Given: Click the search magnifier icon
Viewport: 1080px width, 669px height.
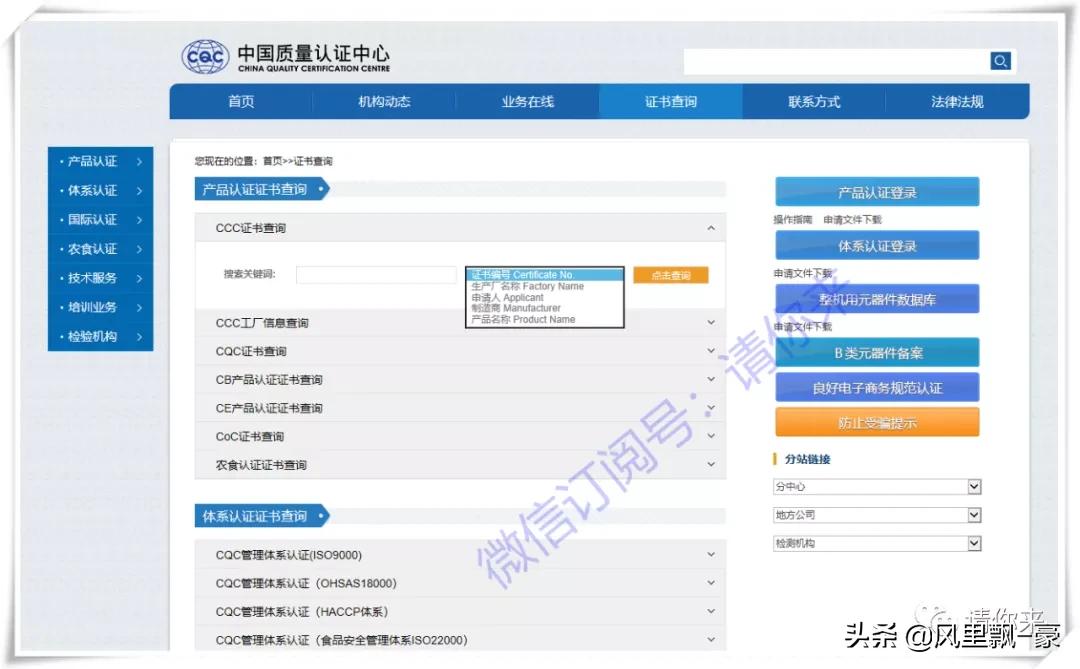Looking at the screenshot, I should [x=1001, y=61].
